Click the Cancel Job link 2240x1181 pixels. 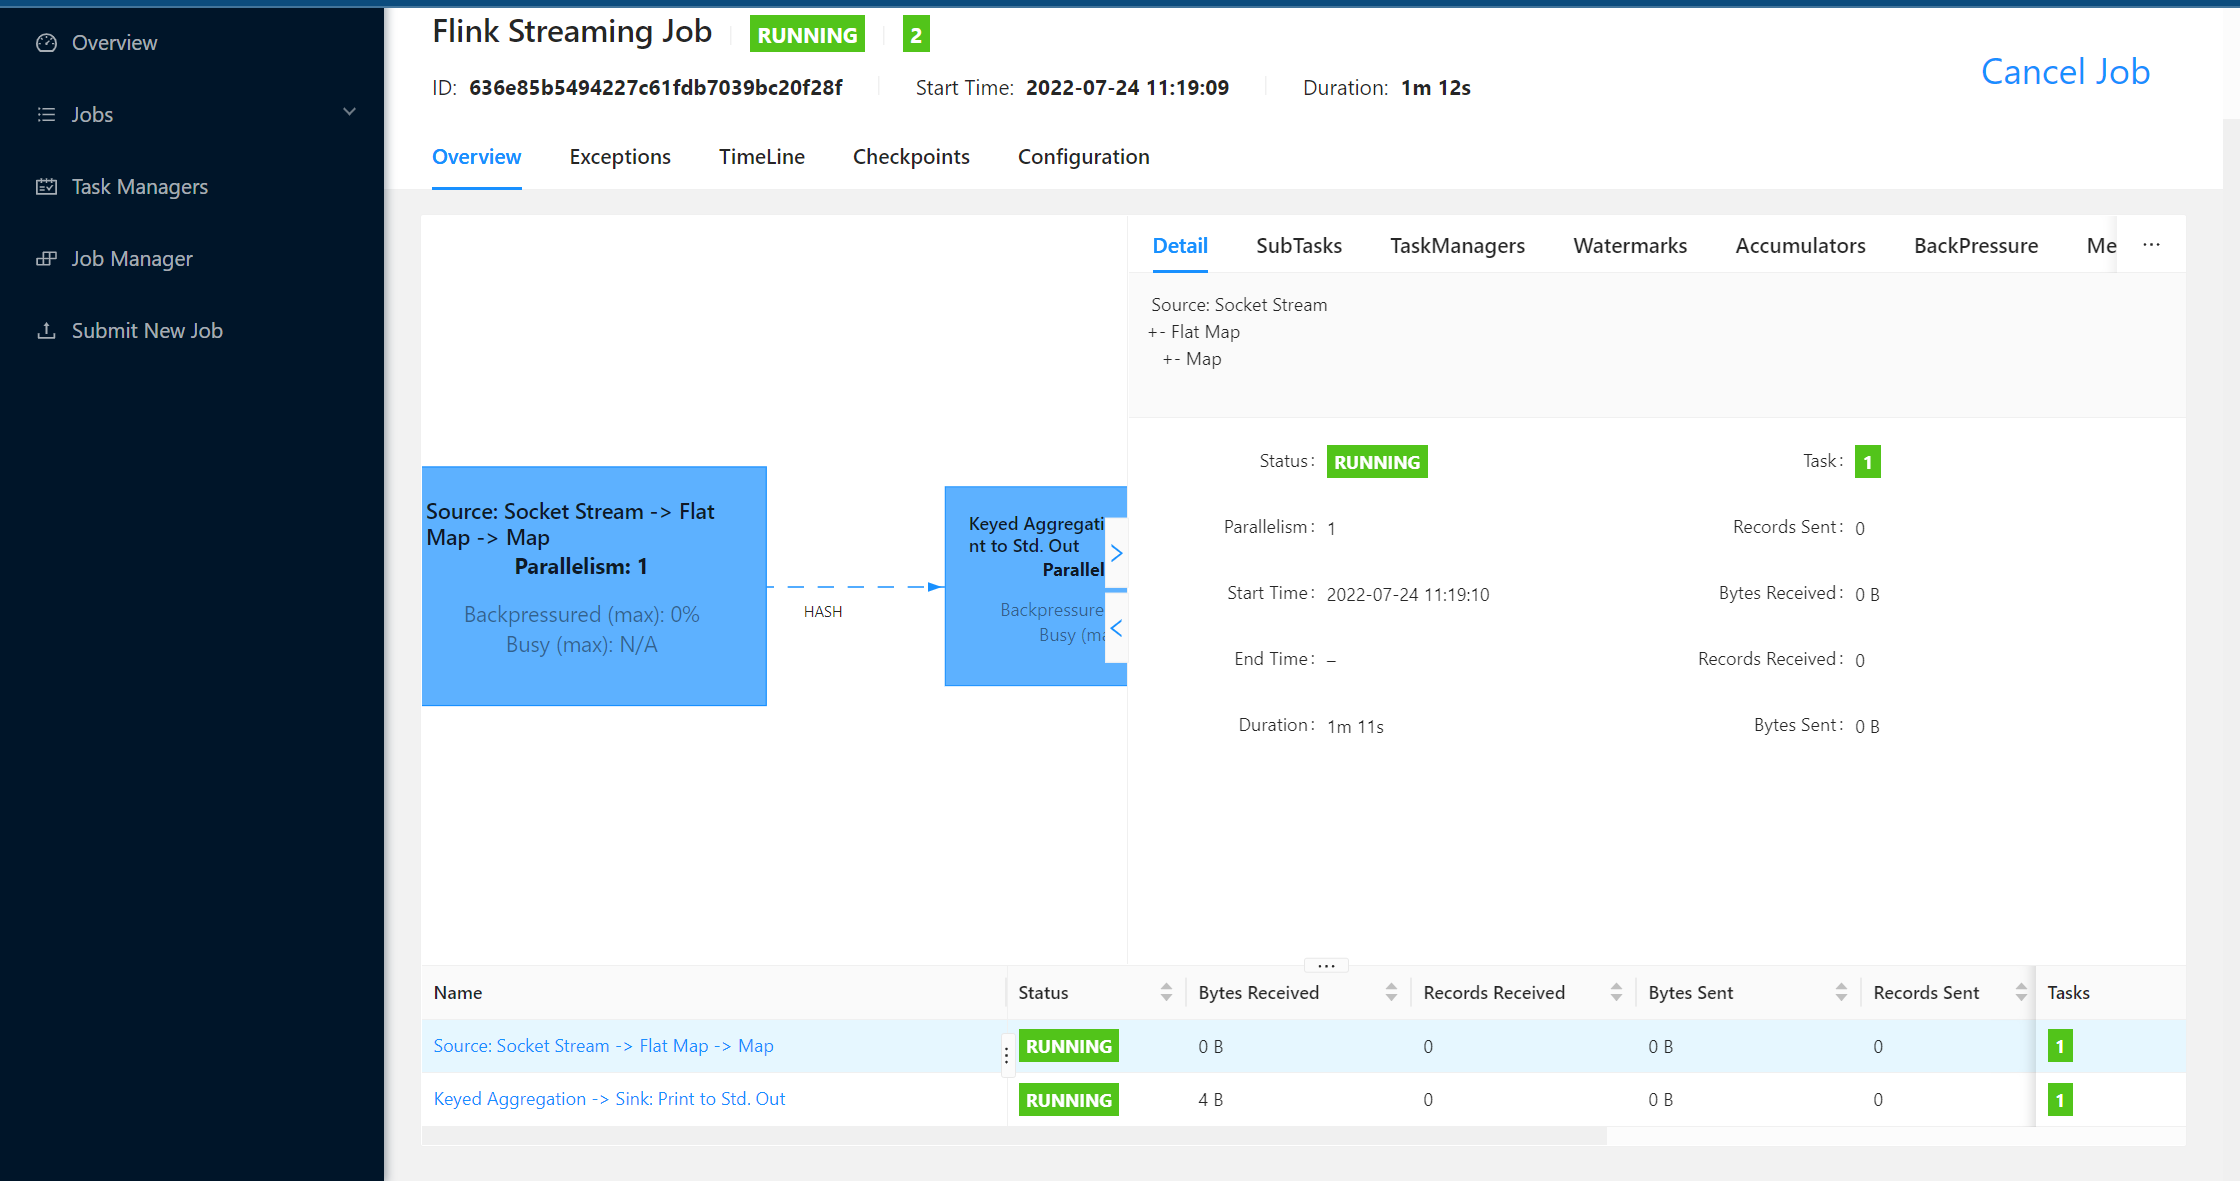pos(2065,72)
